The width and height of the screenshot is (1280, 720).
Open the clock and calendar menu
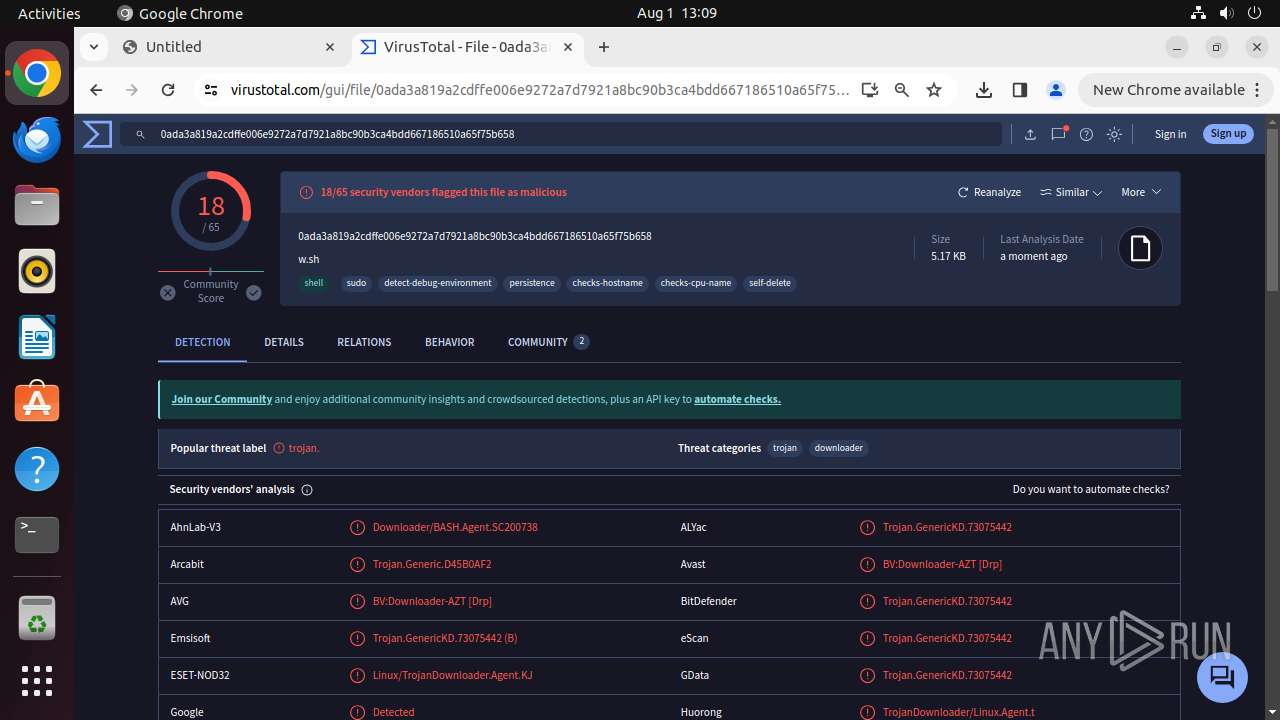(x=676, y=13)
